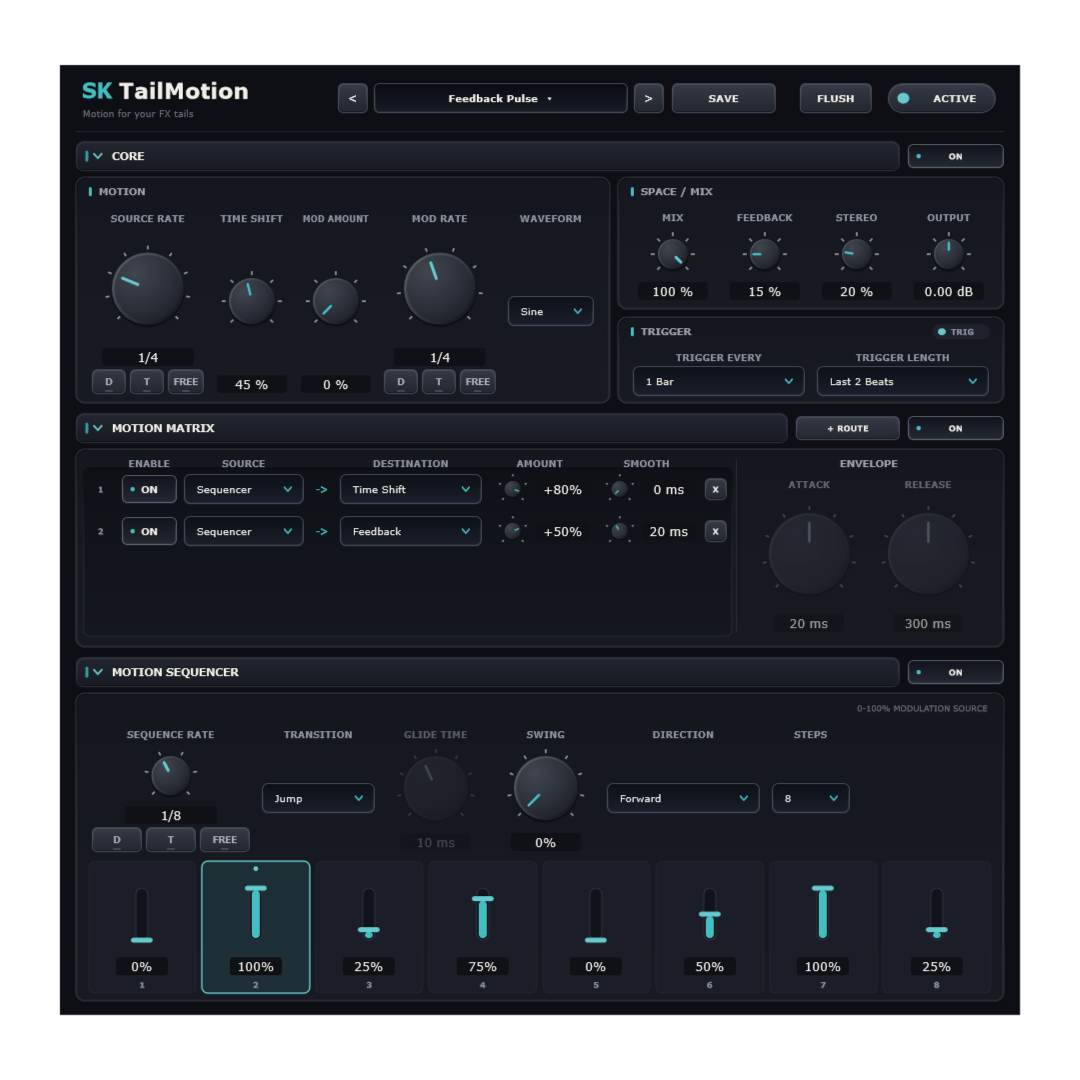Click the Stereo knob
The height and width of the screenshot is (1080, 1080).
coord(856,254)
